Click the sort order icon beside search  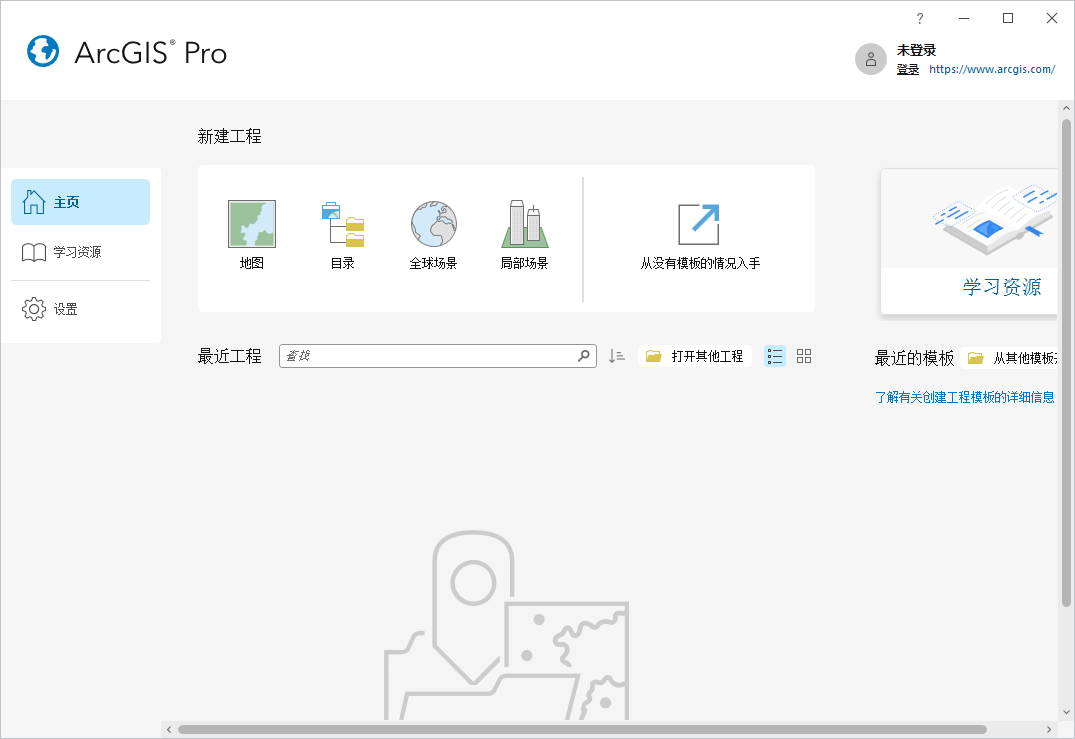tap(616, 355)
